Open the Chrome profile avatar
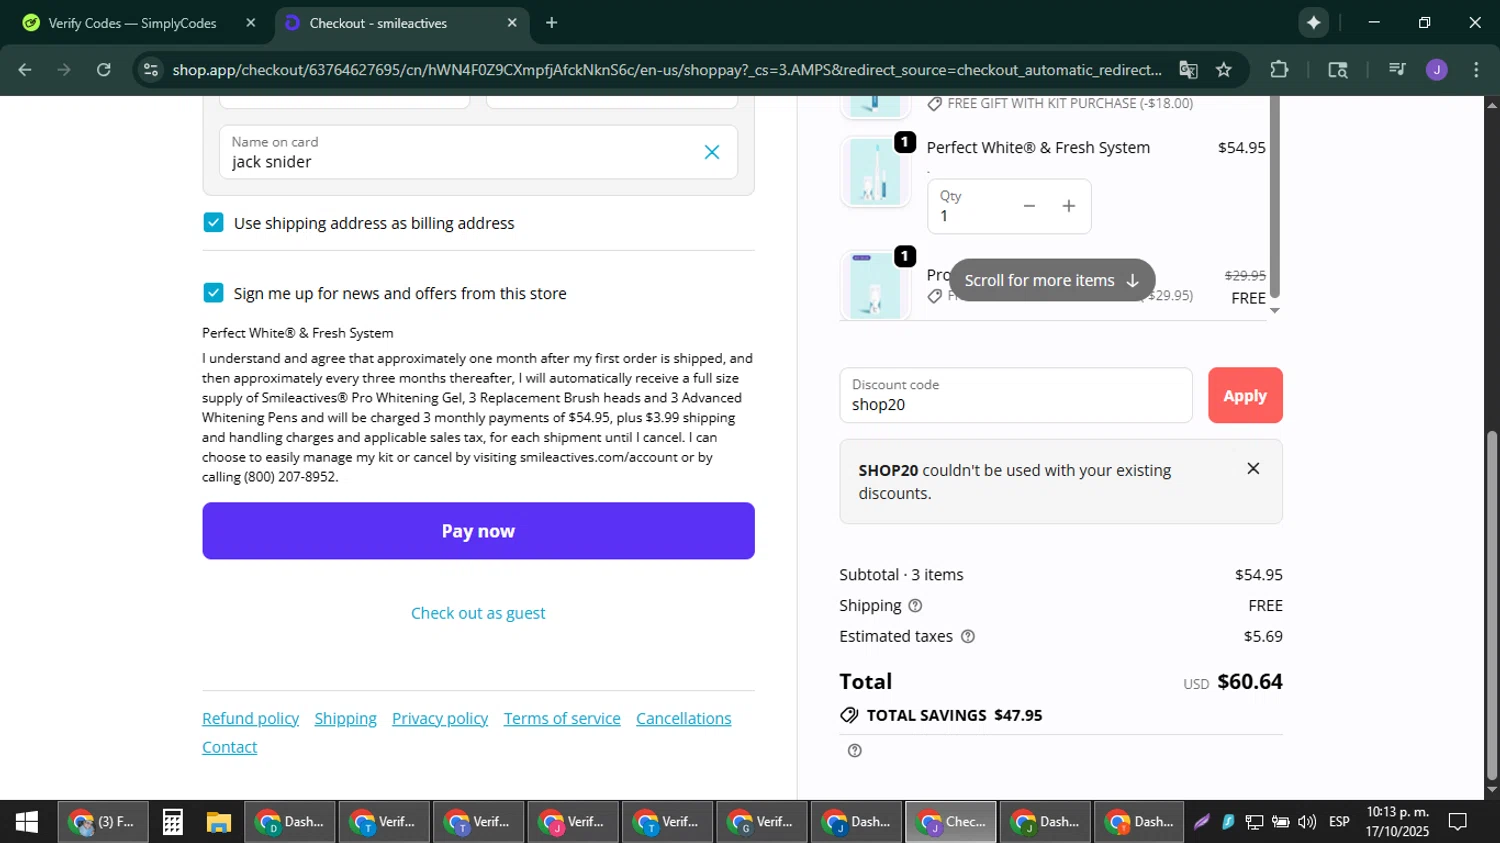 coord(1437,69)
